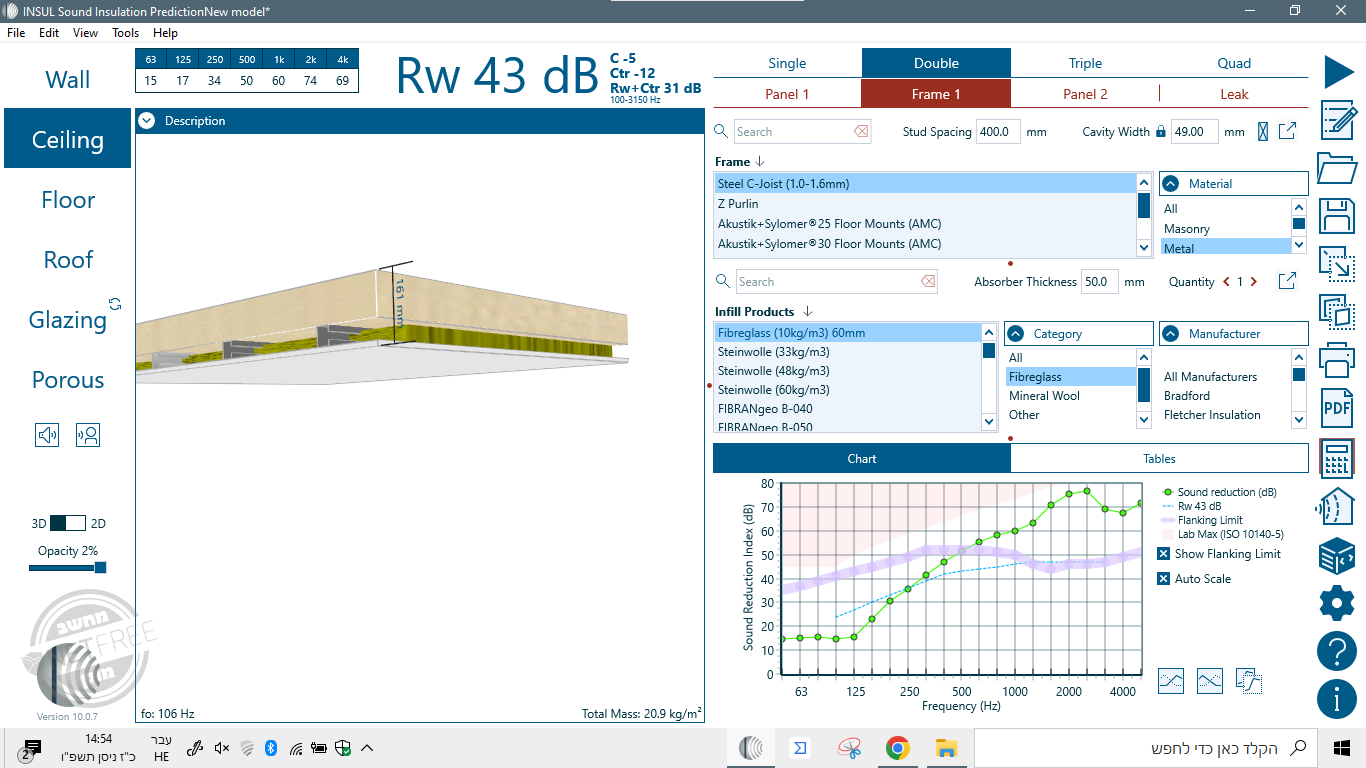Viewport: 1366px width, 768px height.
Task: Click the Stud Spacing input field
Action: (997, 132)
